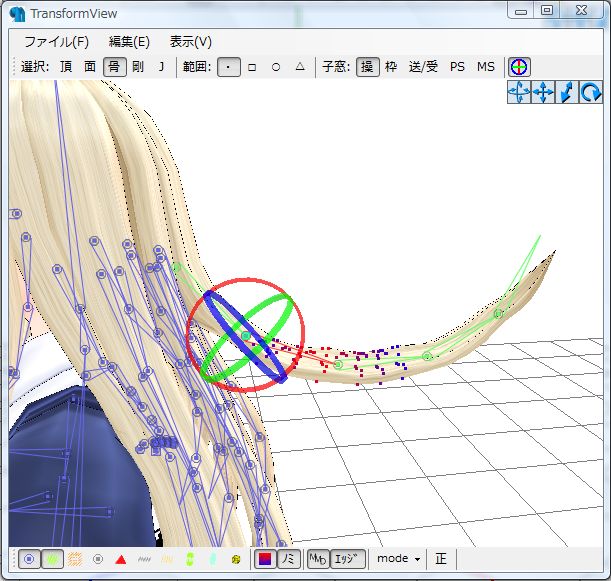The height and width of the screenshot is (581, 611).
Task: Open the mode dropdown
Action: (x=398, y=559)
